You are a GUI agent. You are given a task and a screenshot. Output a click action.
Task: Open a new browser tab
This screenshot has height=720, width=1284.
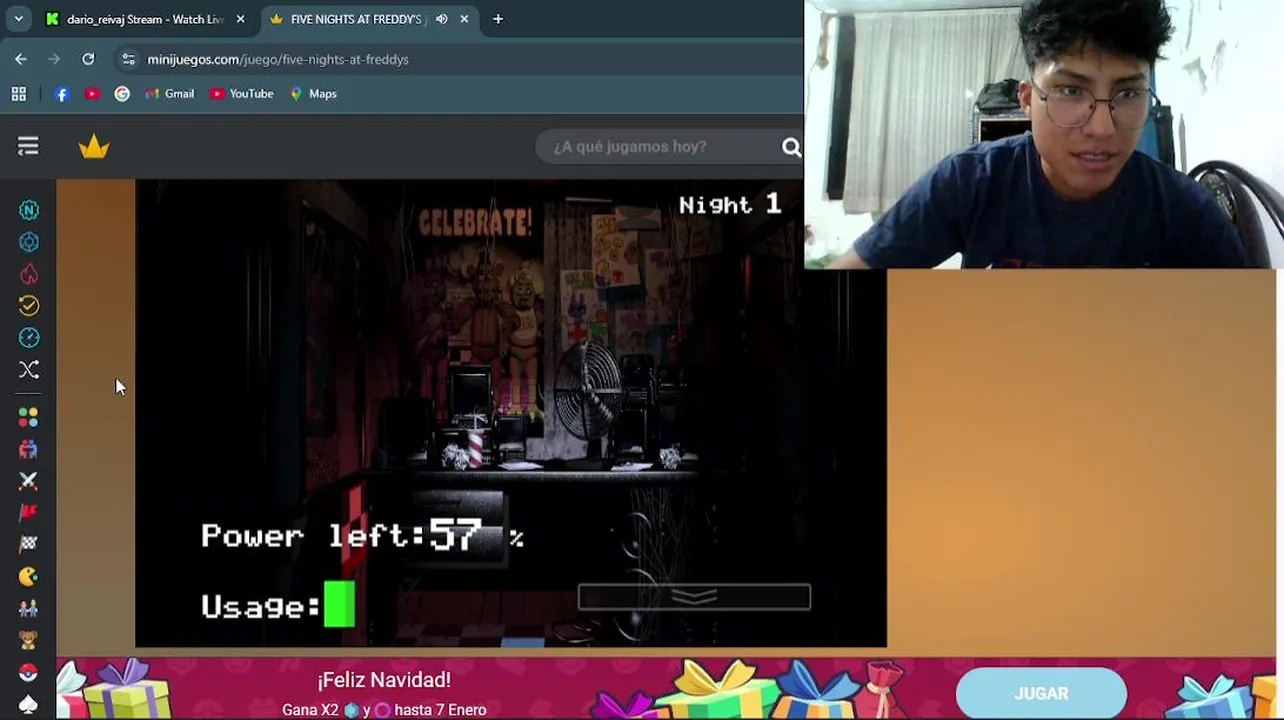point(498,19)
